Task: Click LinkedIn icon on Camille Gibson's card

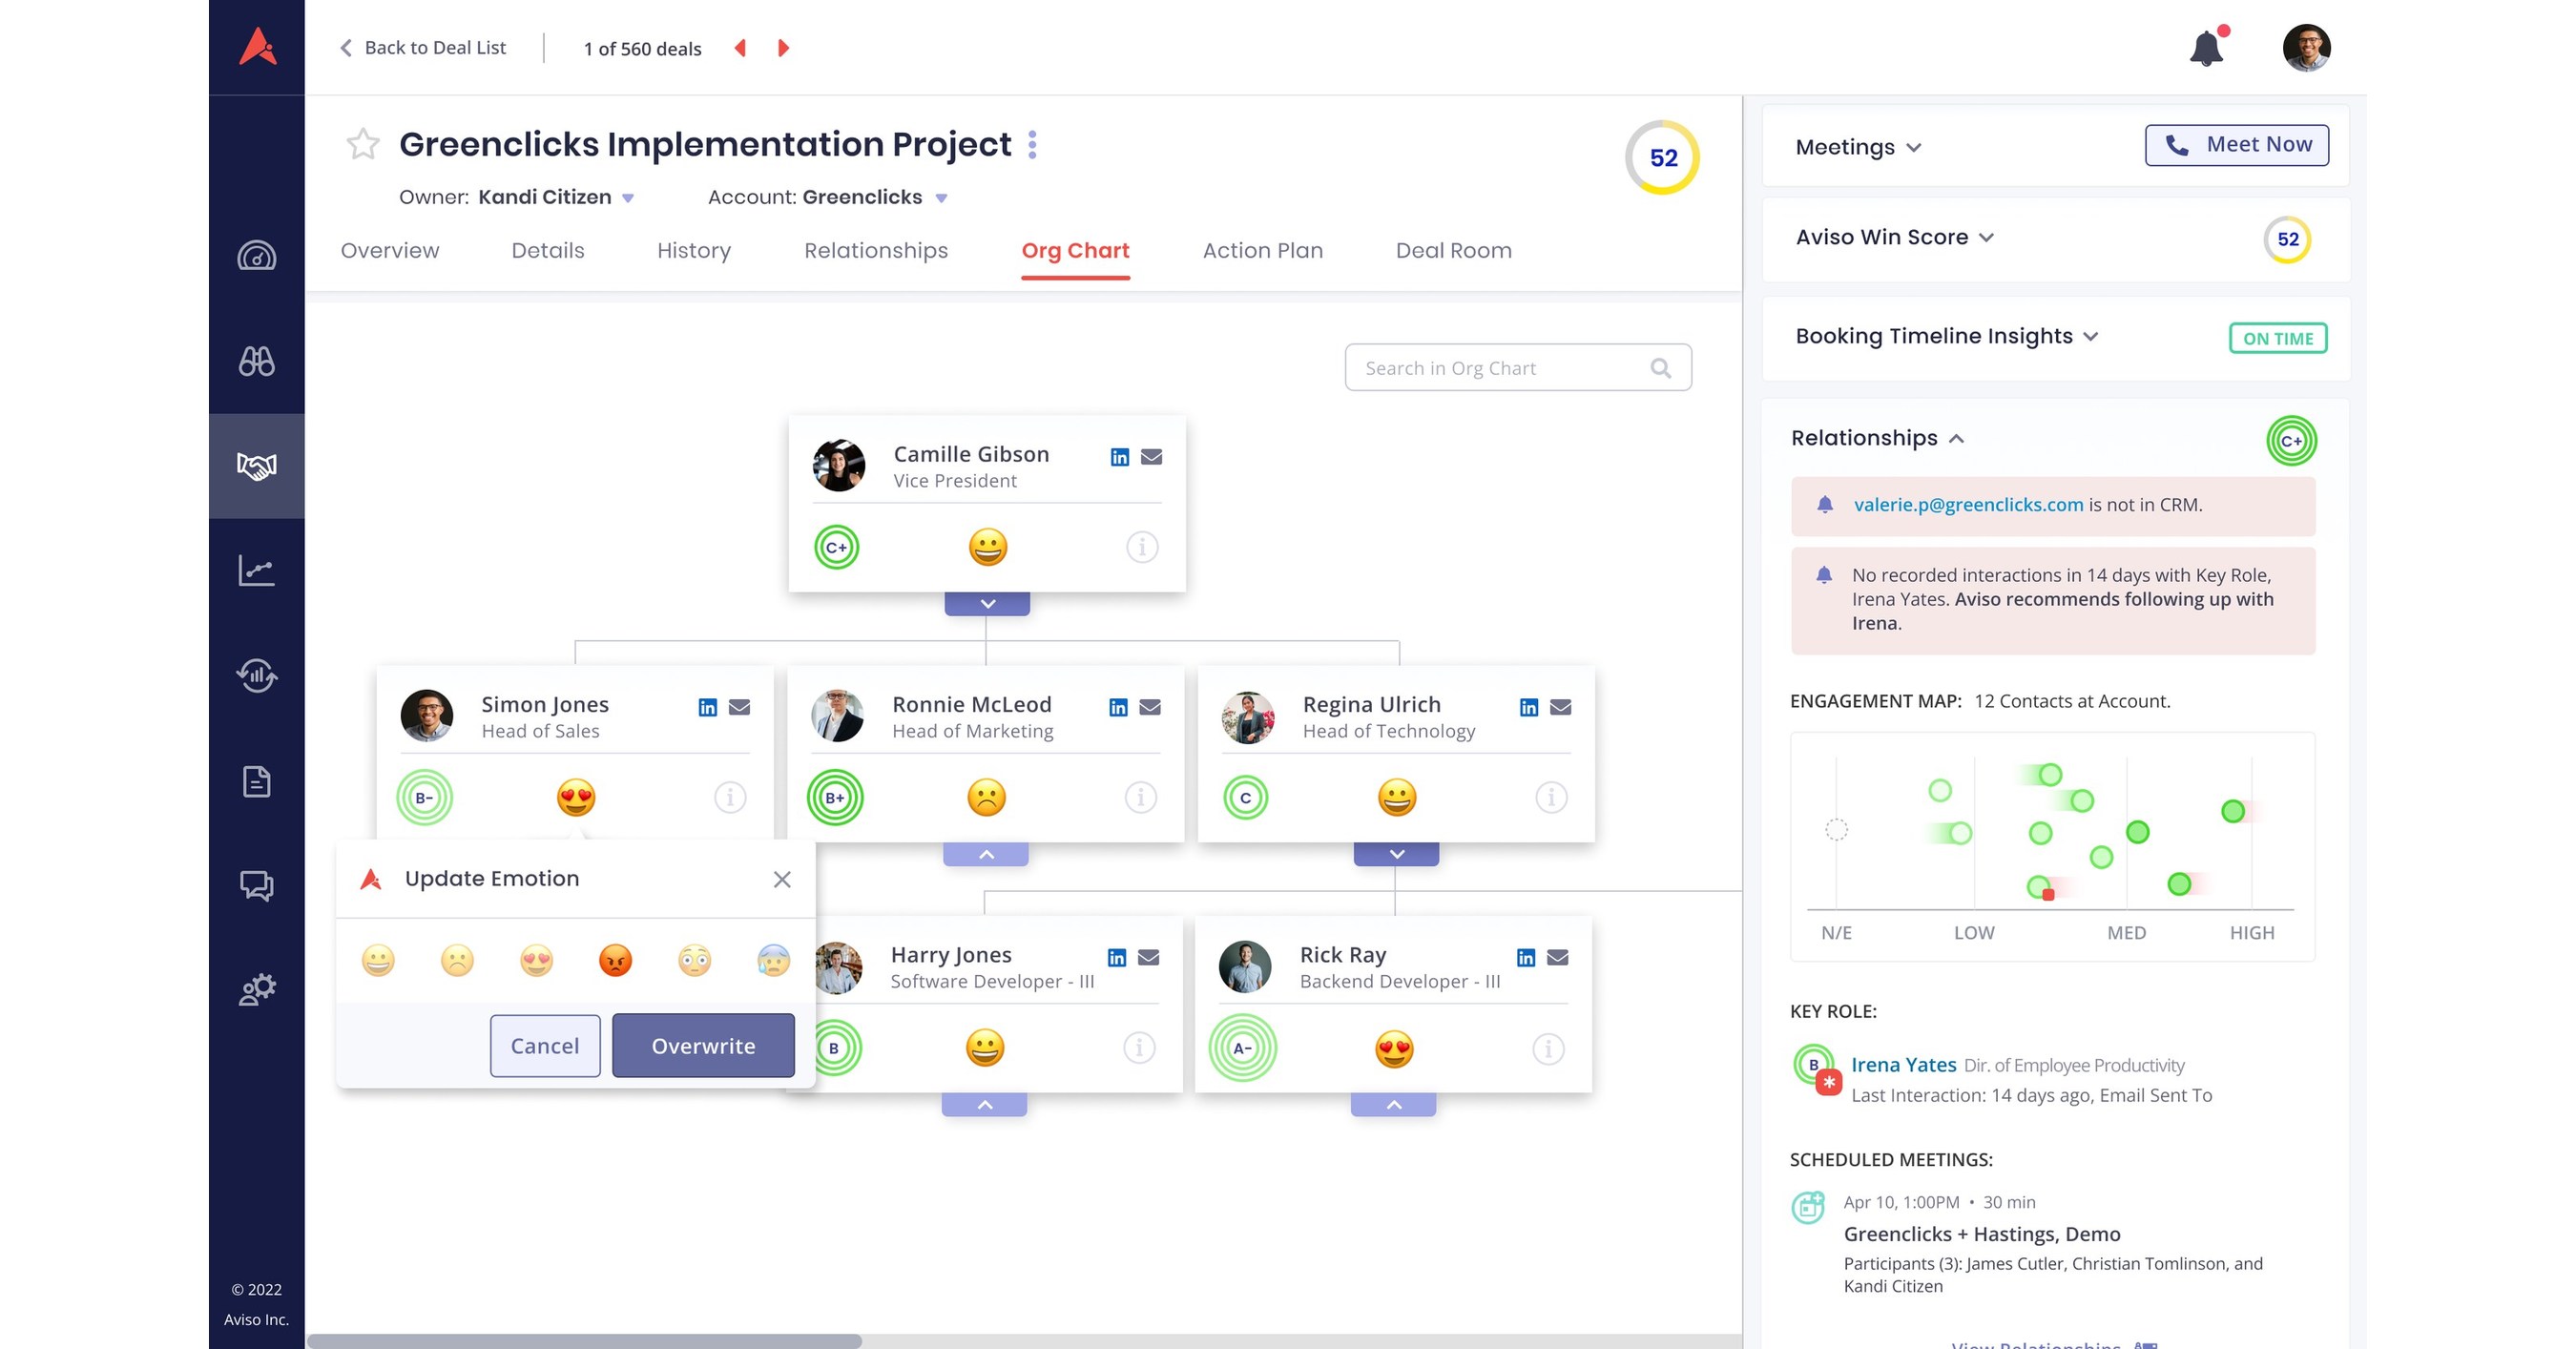Action: pyautogui.click(x=1119, y=456)
